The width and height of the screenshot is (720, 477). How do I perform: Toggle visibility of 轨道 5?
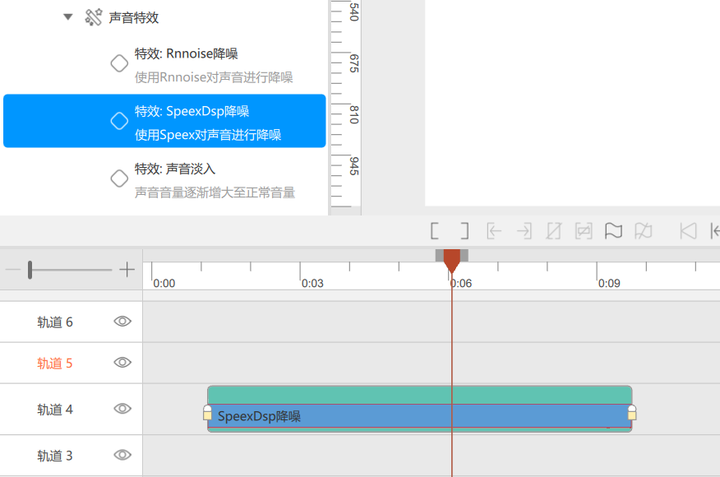123,363
